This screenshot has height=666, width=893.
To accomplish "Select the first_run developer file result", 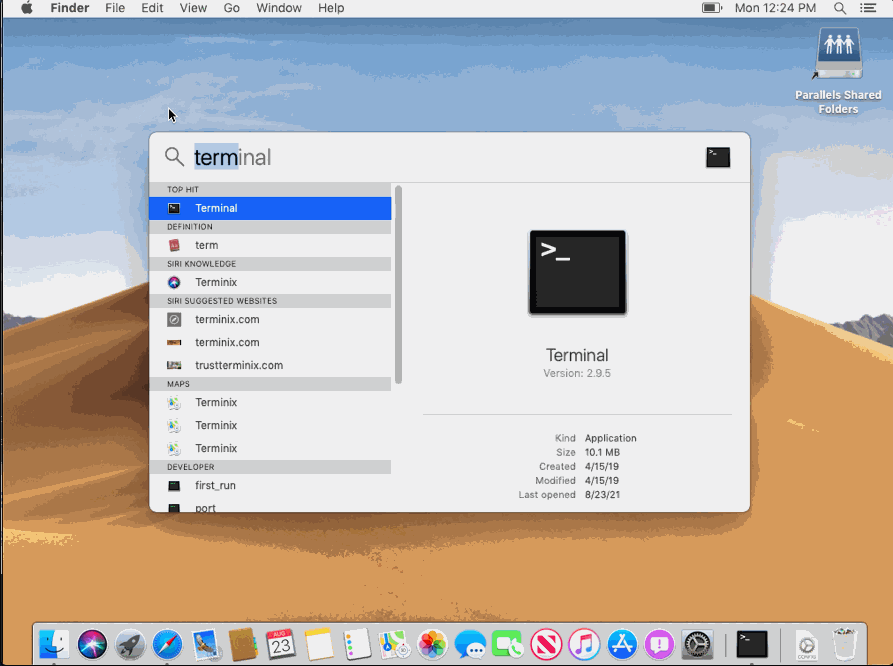I will 270,485.
